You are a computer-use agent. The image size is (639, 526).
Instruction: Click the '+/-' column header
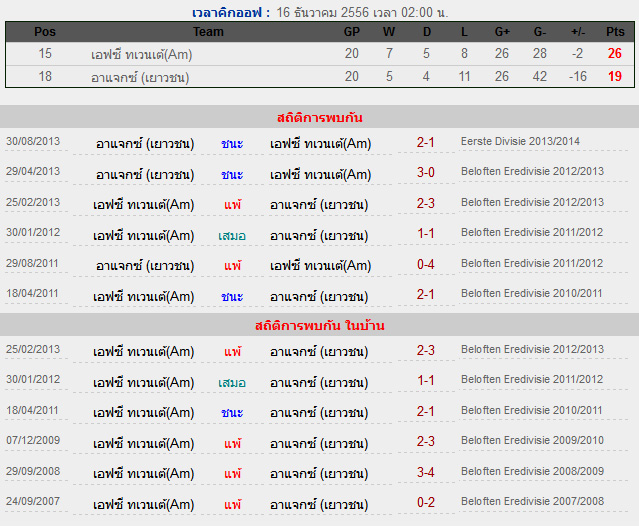(x=578, y=32)
